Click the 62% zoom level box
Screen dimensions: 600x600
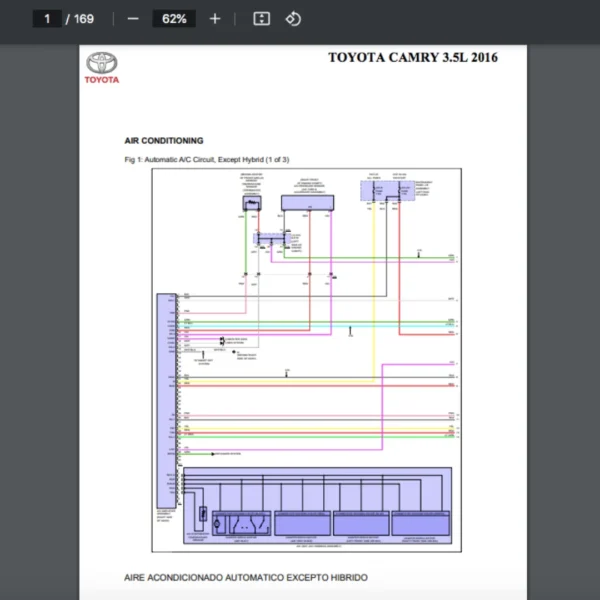click(174, 19)
